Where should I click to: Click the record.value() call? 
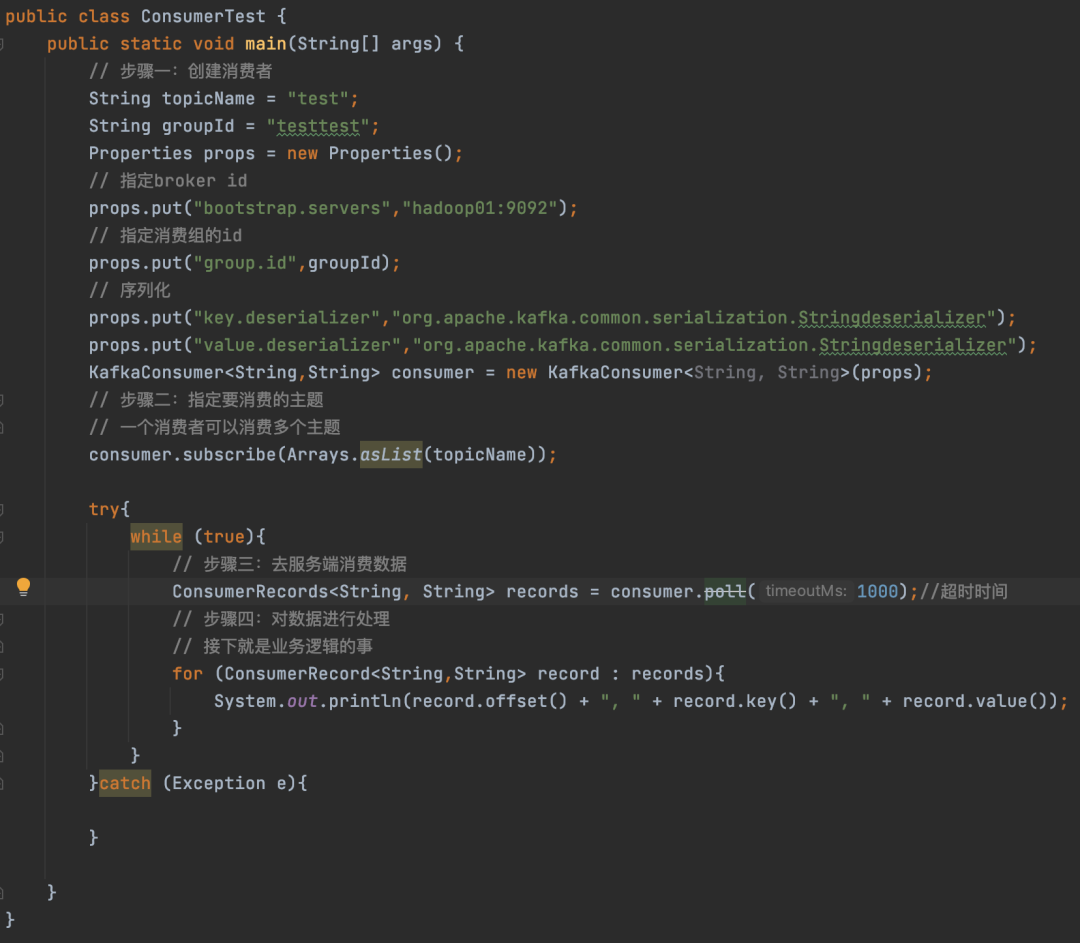tap(975, 701)
